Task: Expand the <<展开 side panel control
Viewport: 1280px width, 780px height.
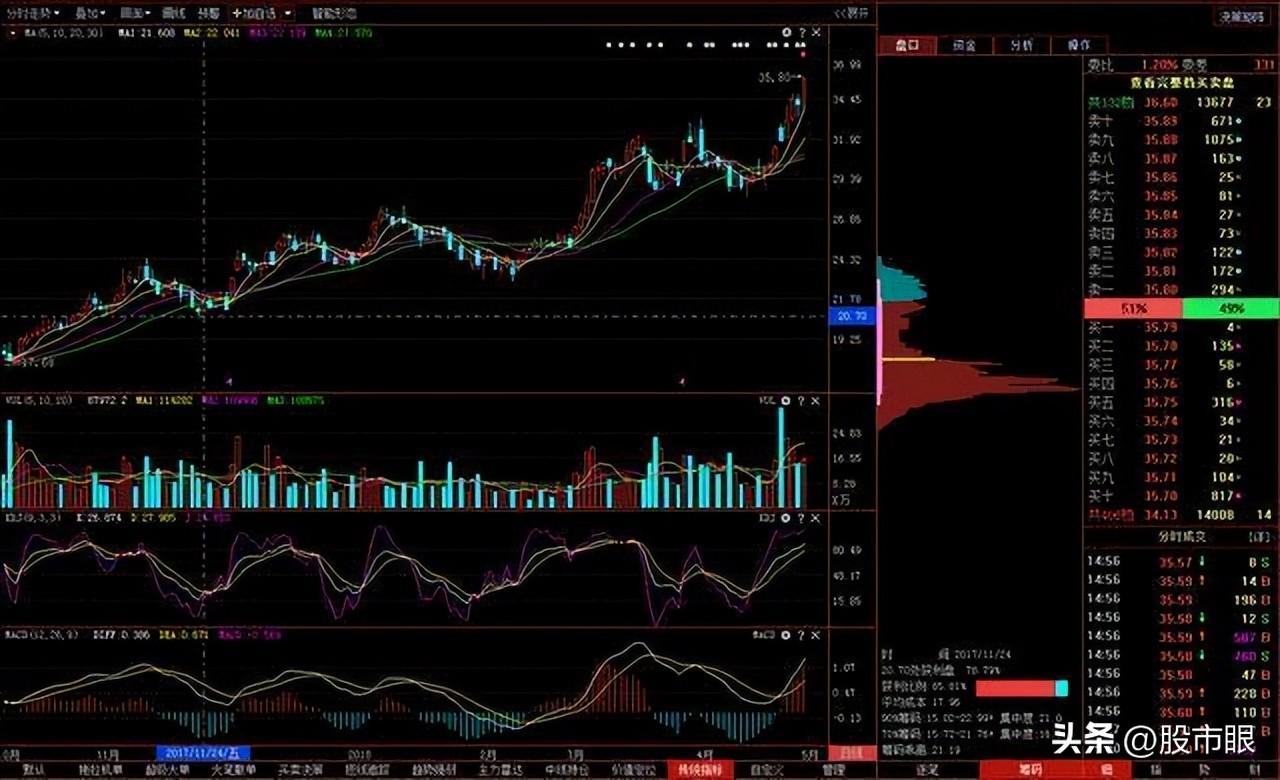Action: click(x=851, y=13)
